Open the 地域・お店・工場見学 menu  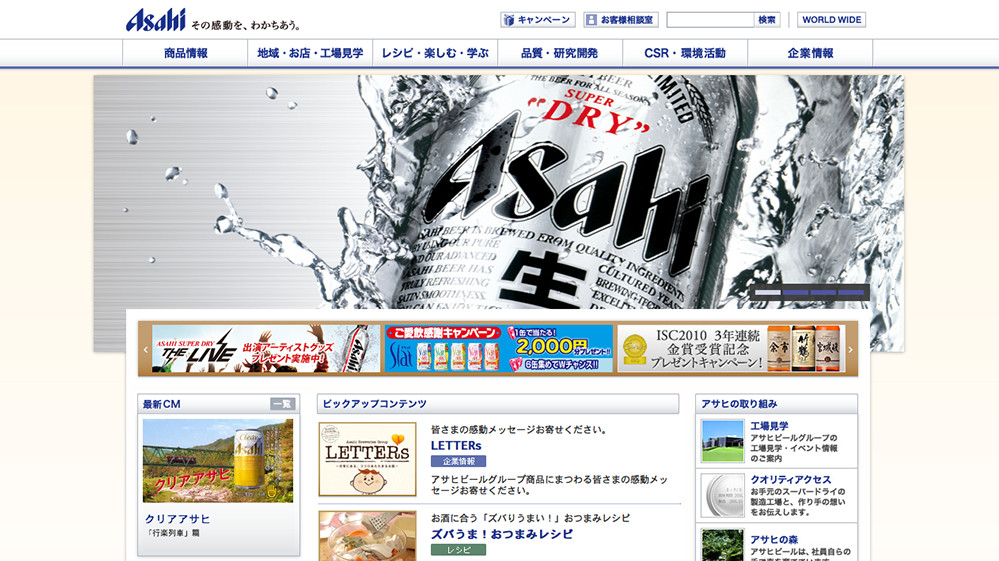point(310,53)
